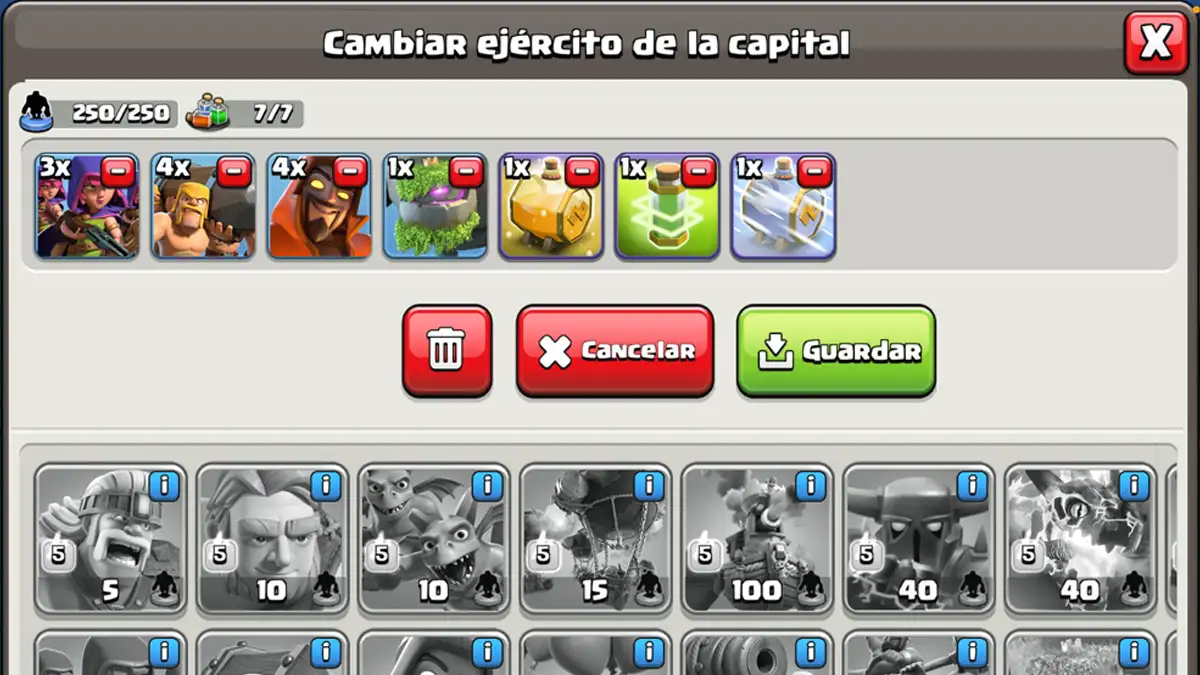Image resolution: width=1200 pixels, height=675 pixels.
Task: Close the Cambiar ejército dialog
Action: 1156,43
